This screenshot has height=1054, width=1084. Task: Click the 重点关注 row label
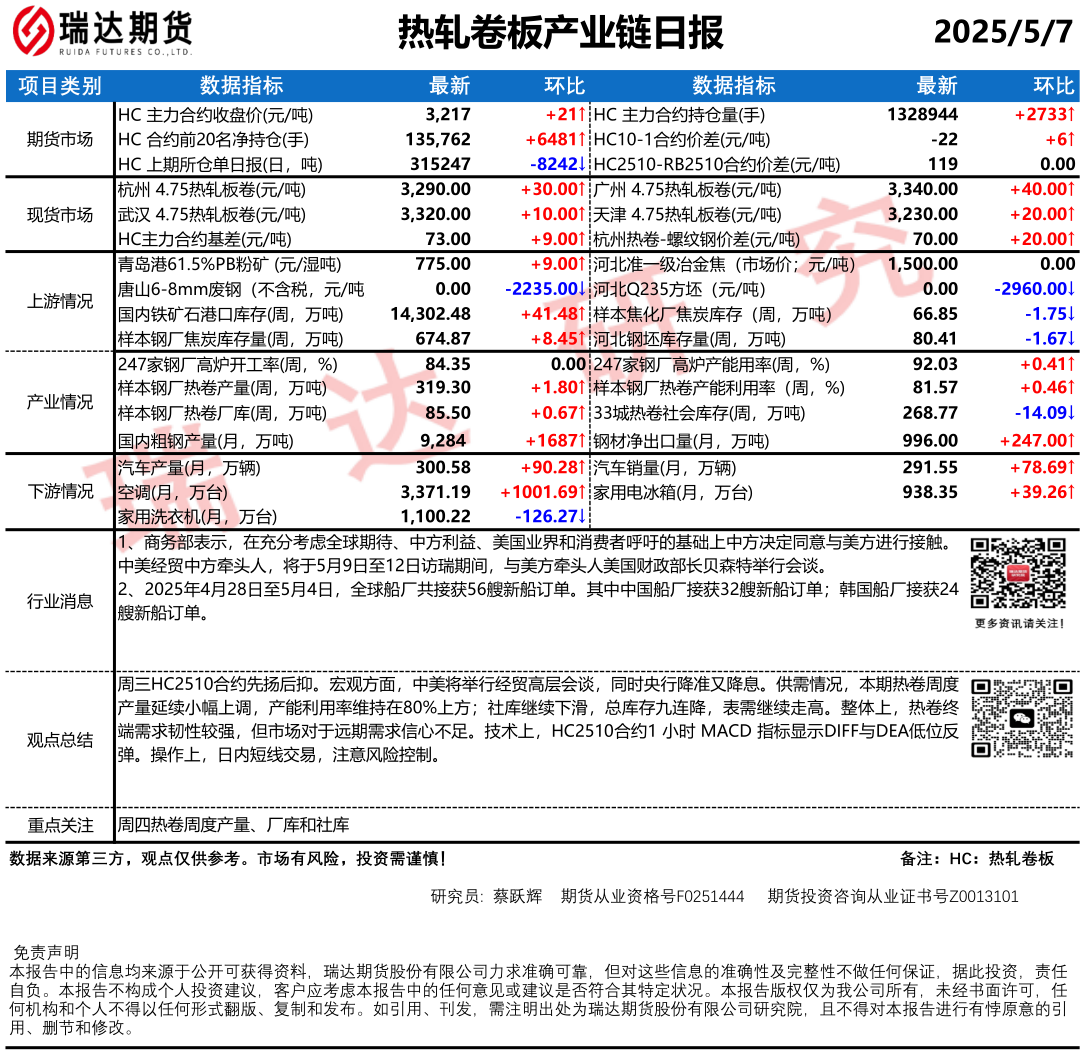(x=60, y=825)
